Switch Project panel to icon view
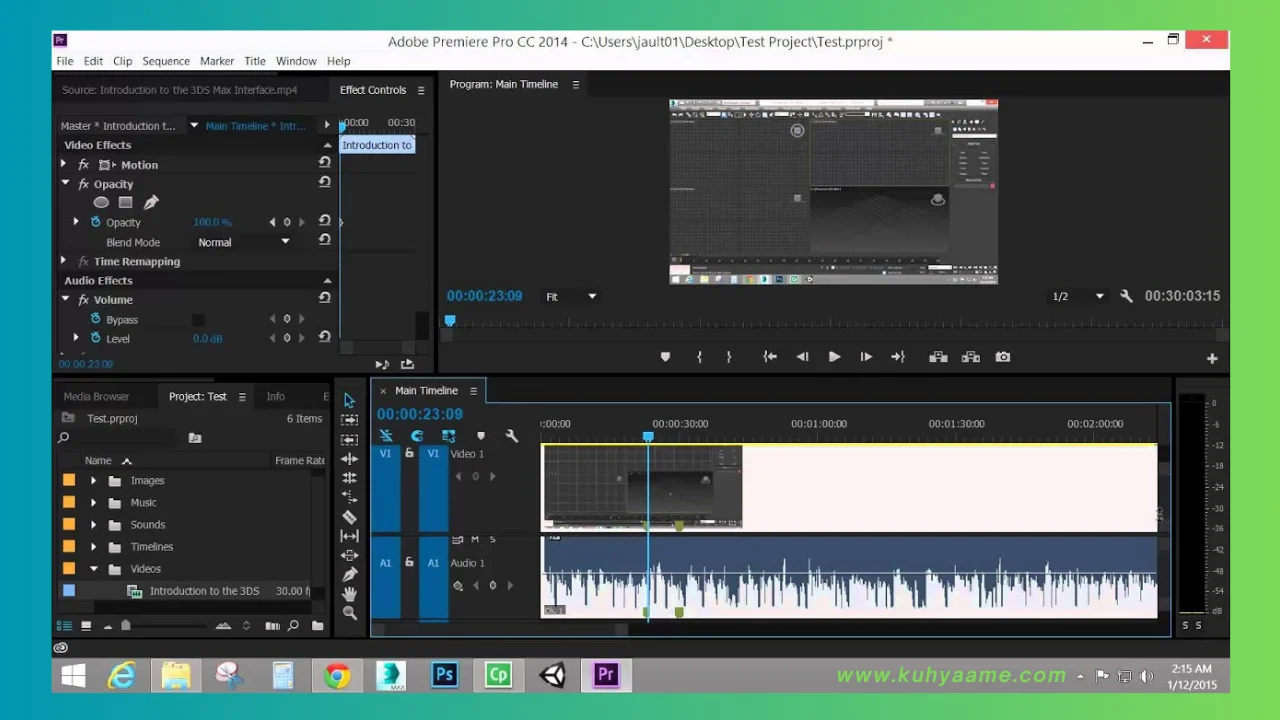 tap(86, 626)
